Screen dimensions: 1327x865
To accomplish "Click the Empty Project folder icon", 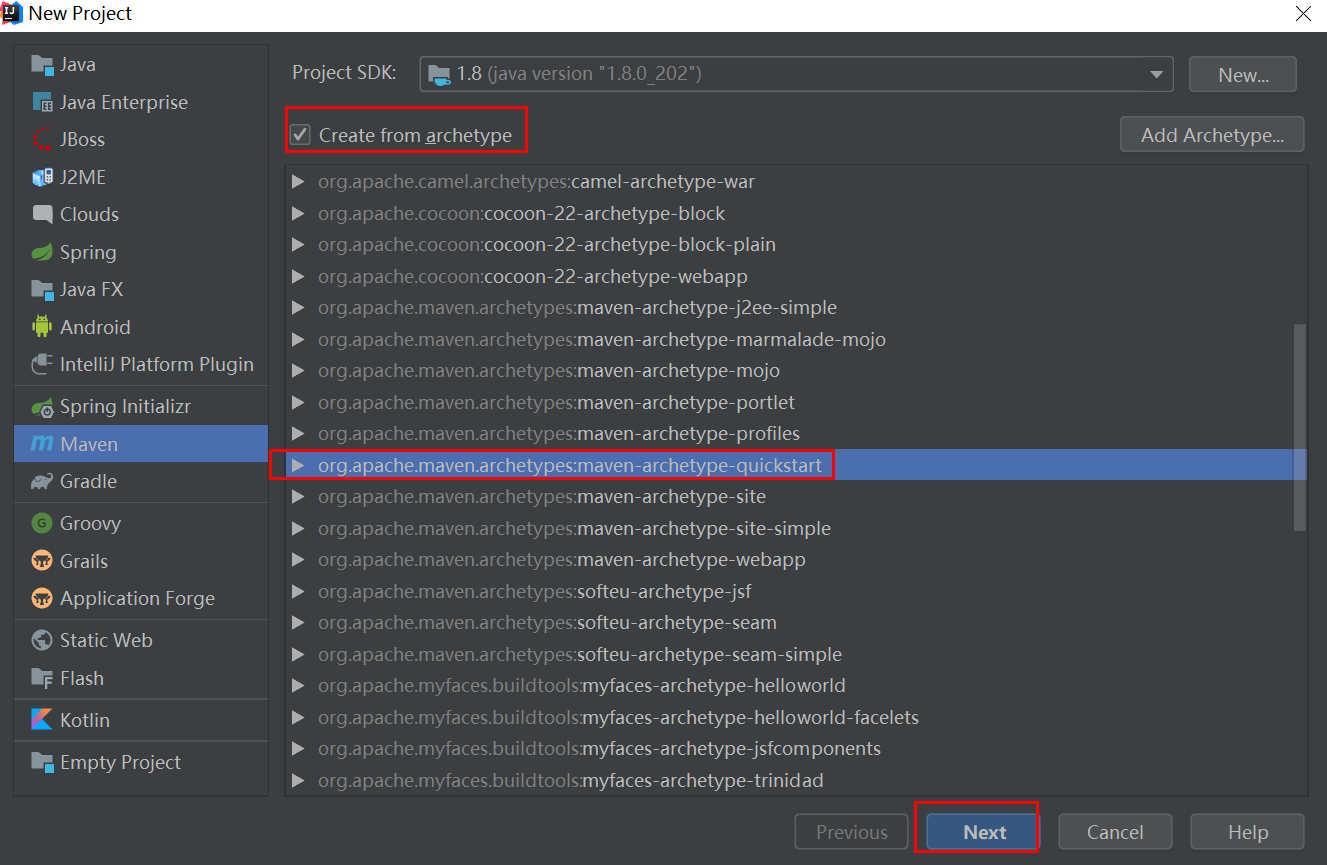I will click(x=42, y=762).
